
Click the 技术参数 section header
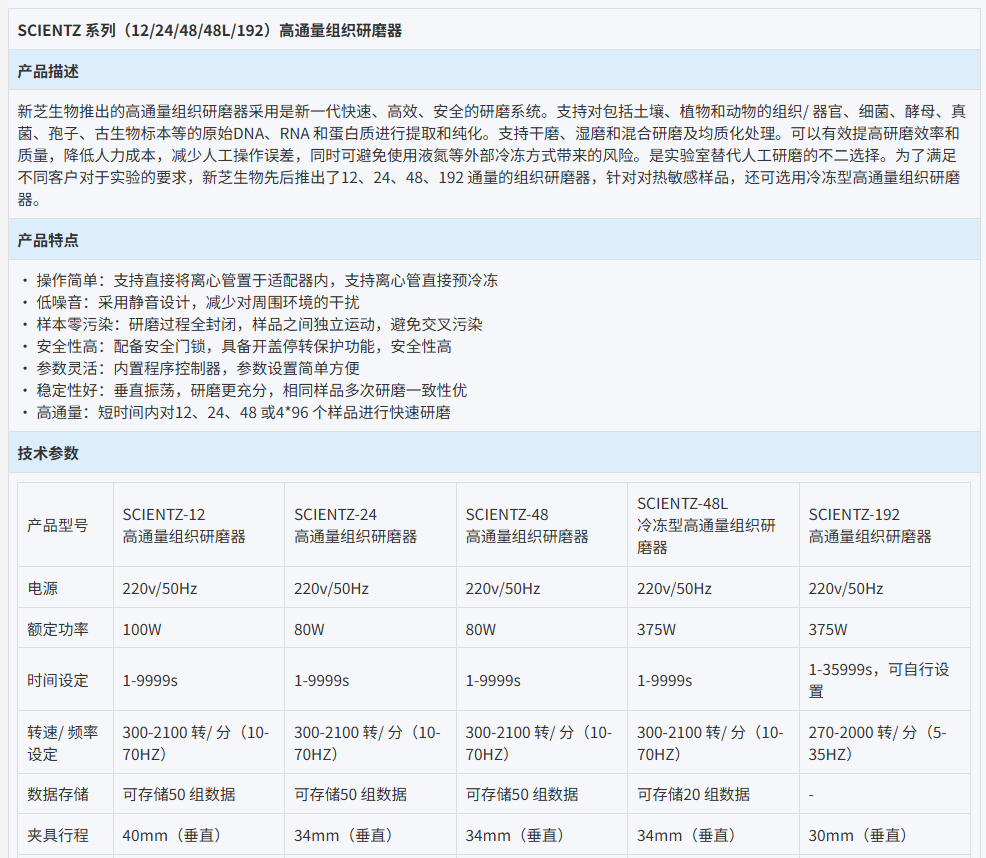click(x=48, y=453)
